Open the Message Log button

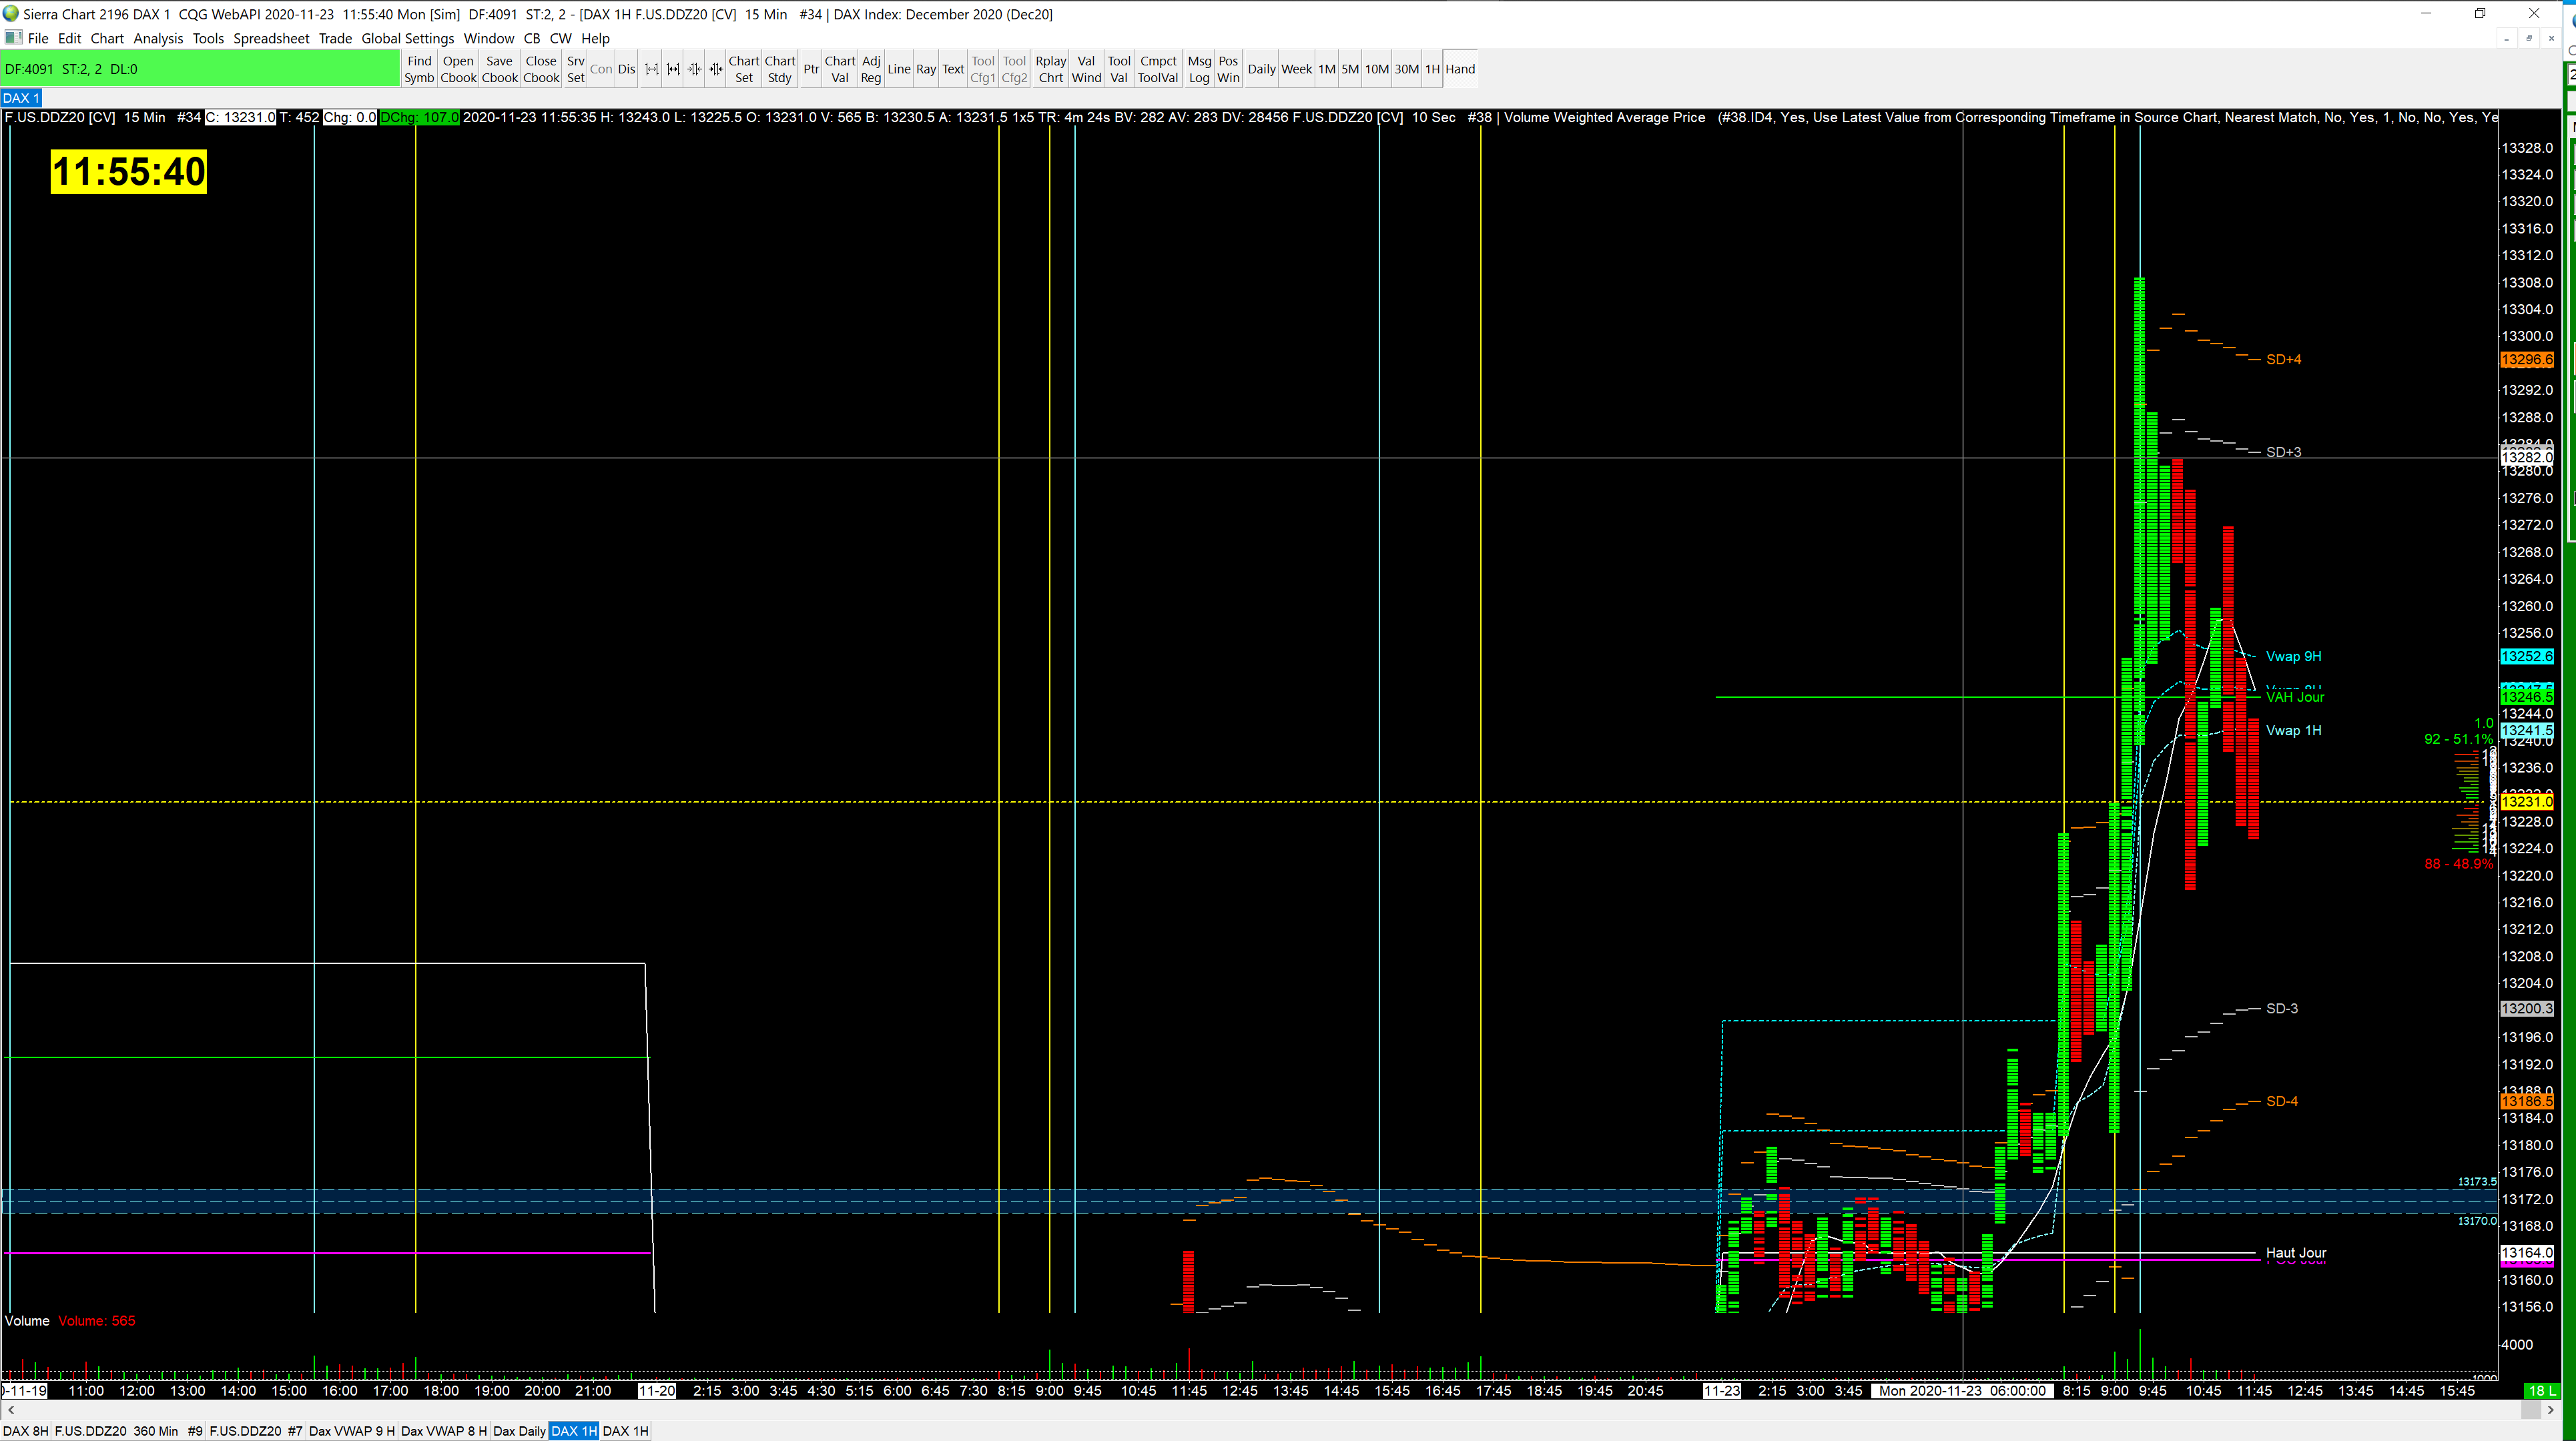[x=1199, y=69]
